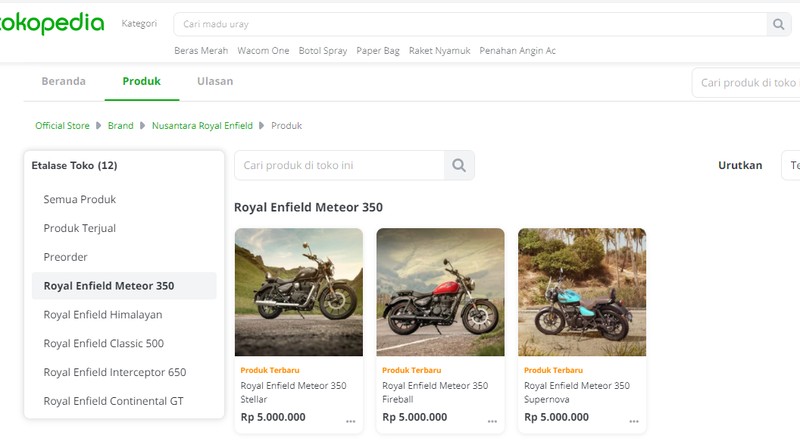Click the Brand breadcrumb link
The image size is (800, 448).
(120, 126)
